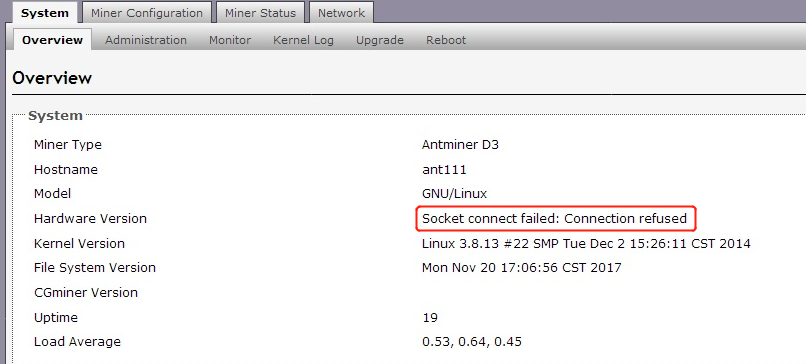Click the ant111 hostname value
The width and height of the screenshot is (806, 364).
(x=444, y=169)
